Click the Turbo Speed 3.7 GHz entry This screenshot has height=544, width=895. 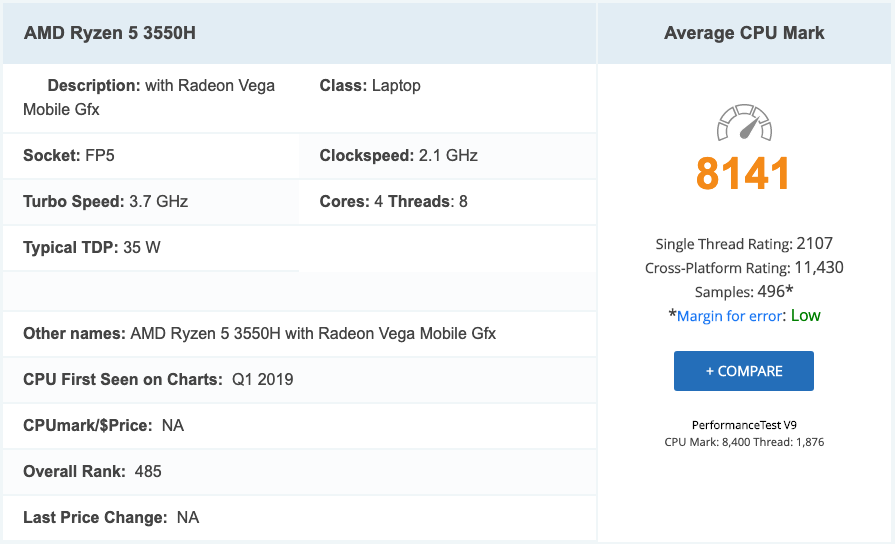105,202
